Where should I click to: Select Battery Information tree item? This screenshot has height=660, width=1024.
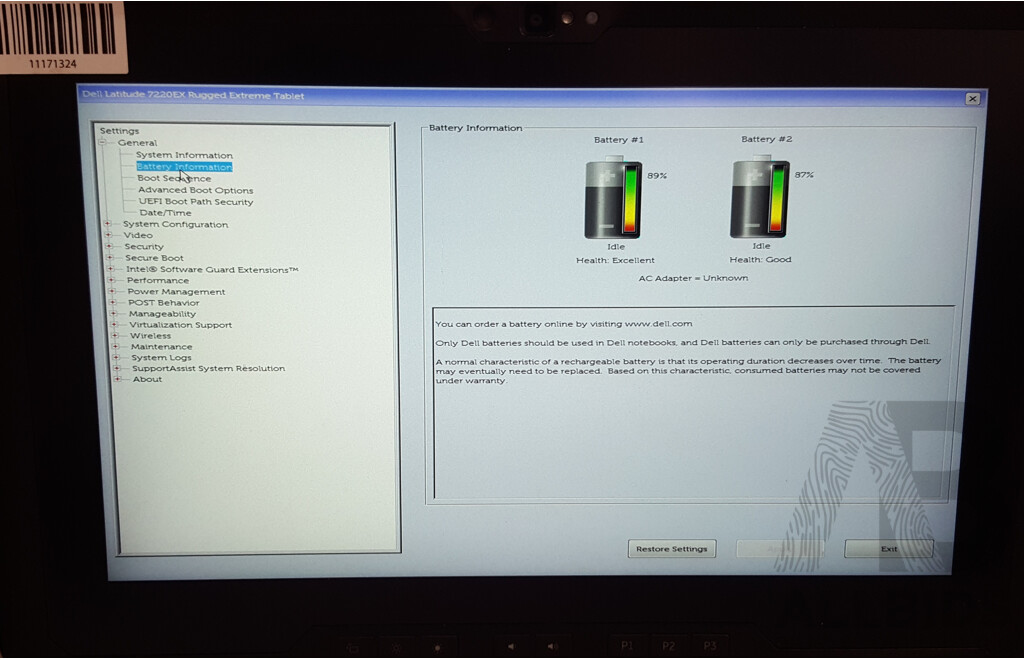(184, 167)
